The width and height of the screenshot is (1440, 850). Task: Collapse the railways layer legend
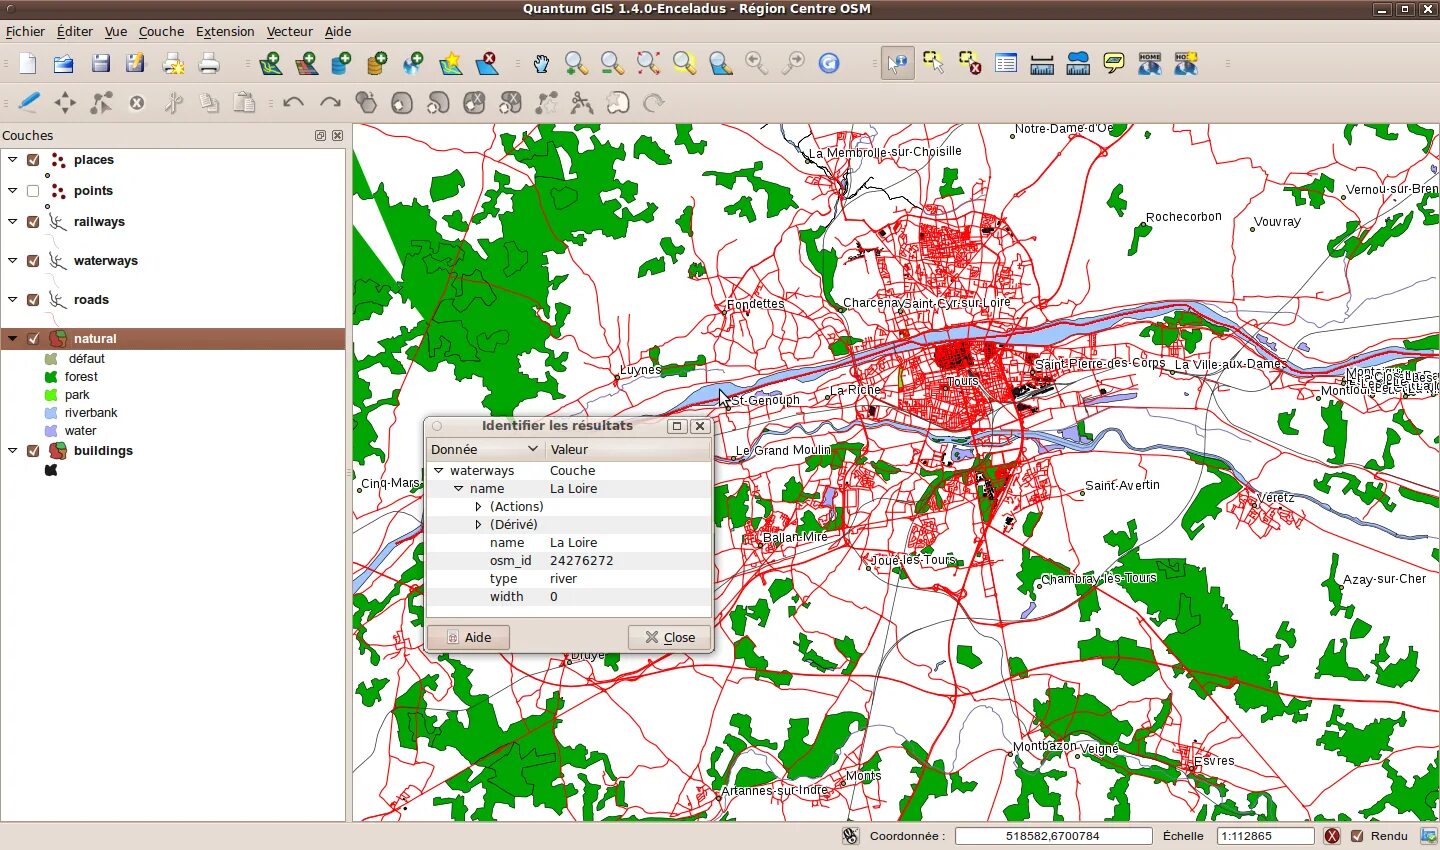12,222
